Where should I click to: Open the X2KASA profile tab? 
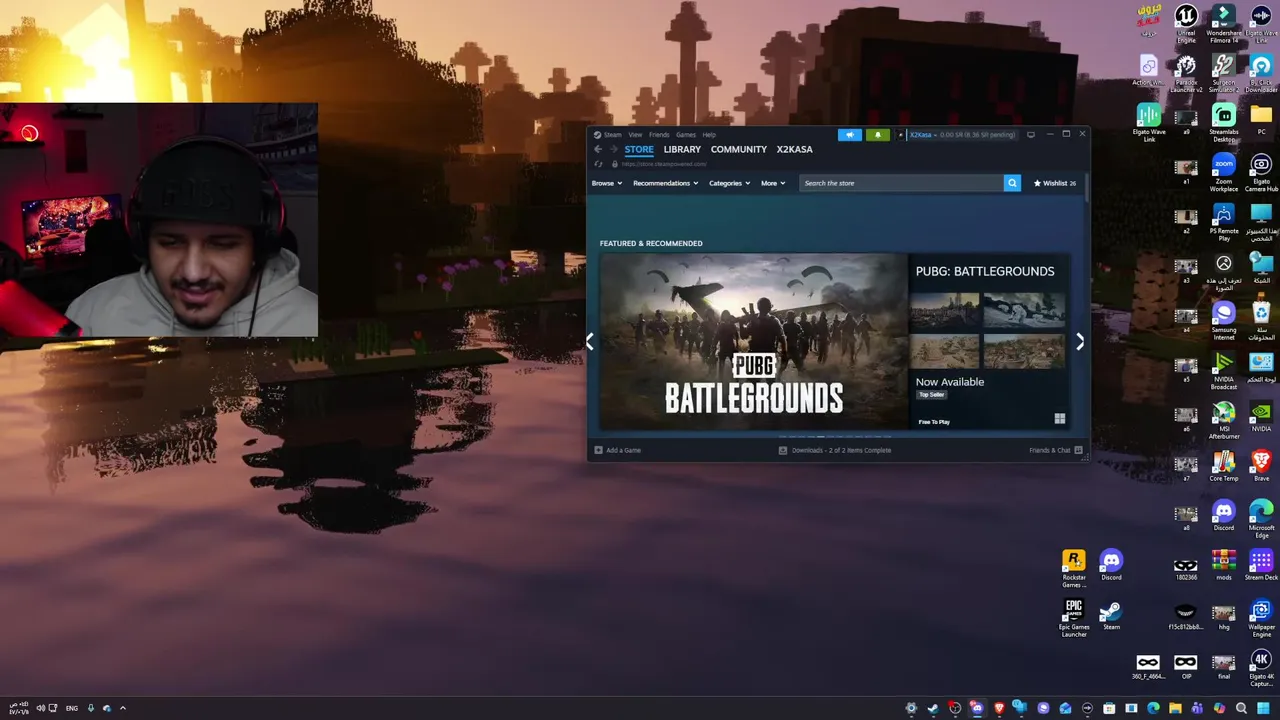[795, 149]
